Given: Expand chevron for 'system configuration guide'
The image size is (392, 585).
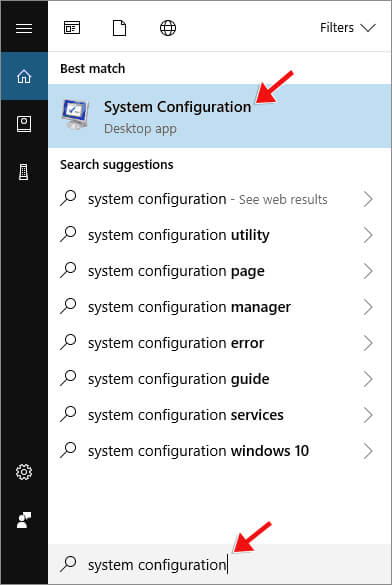Looking at the screenshot, I should pyautogui.click(x=368, y=379).
